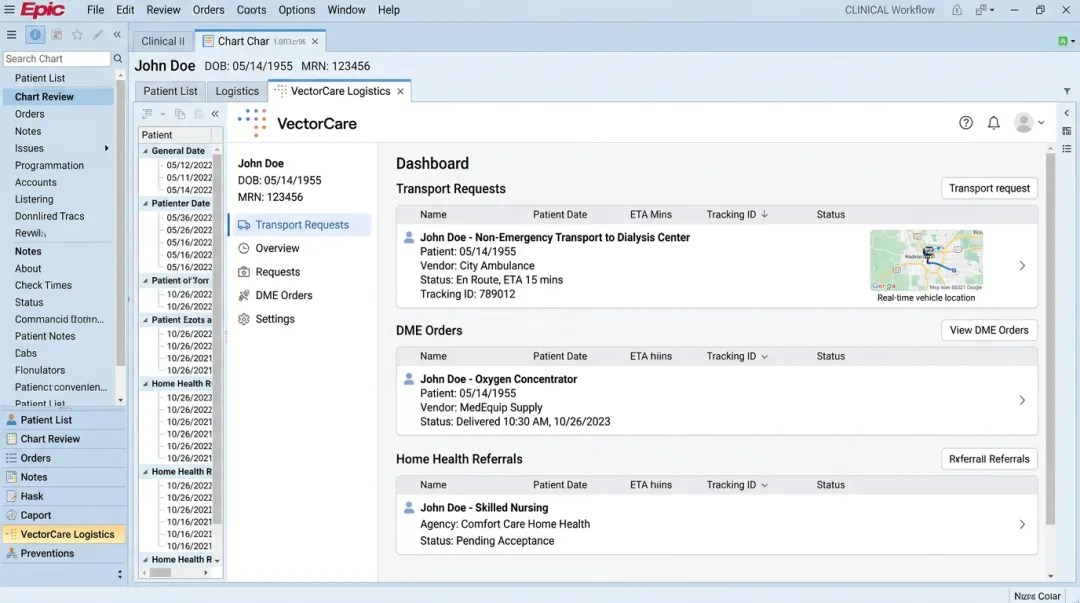Image resolution: width=1080 pixels, height=603 pixels.
Task: Open Chart Review in bottom activity bar
Action: click(x=63, y=439)
